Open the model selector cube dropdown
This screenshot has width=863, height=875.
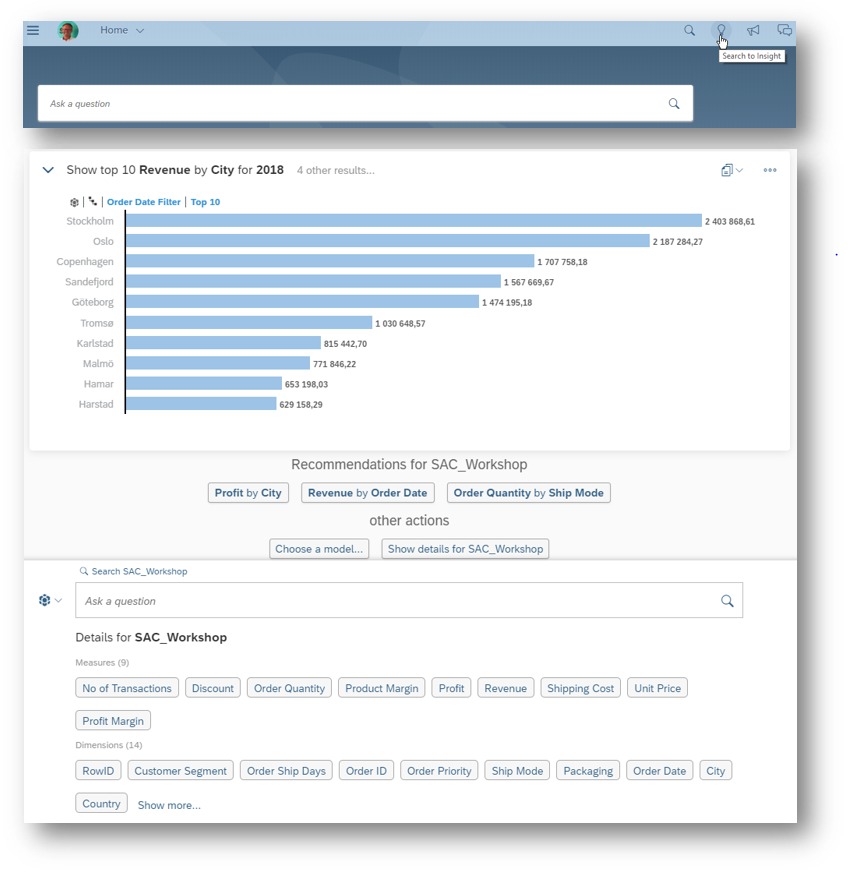(x=50, y=601)
